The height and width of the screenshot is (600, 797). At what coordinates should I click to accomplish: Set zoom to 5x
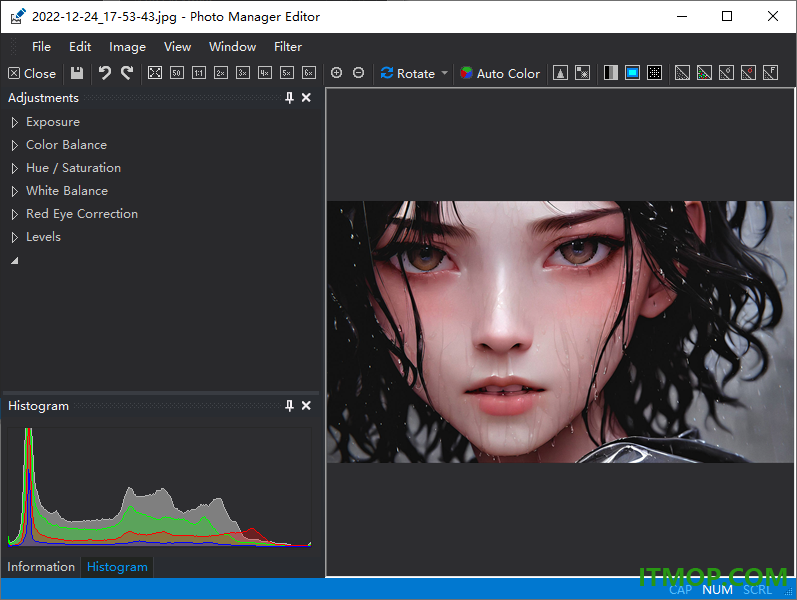287,73
